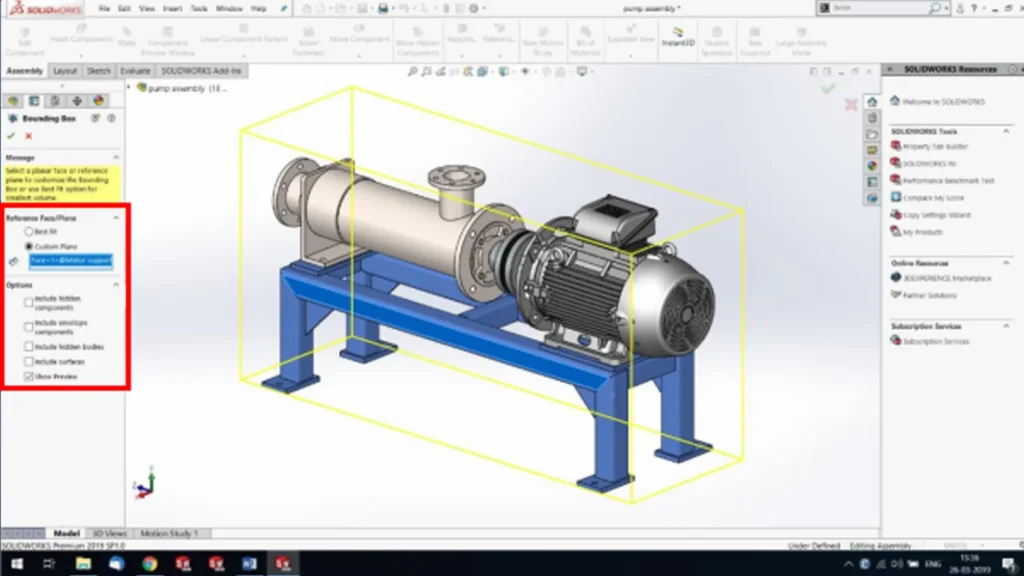Click the confirmation corner green checkmark

[828, 88]
